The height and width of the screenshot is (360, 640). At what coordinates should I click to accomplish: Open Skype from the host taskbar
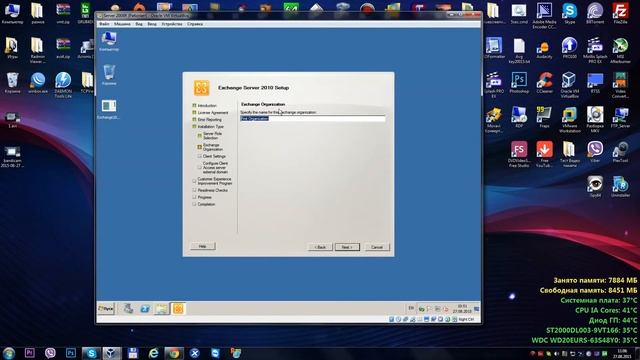click(91, 353)
